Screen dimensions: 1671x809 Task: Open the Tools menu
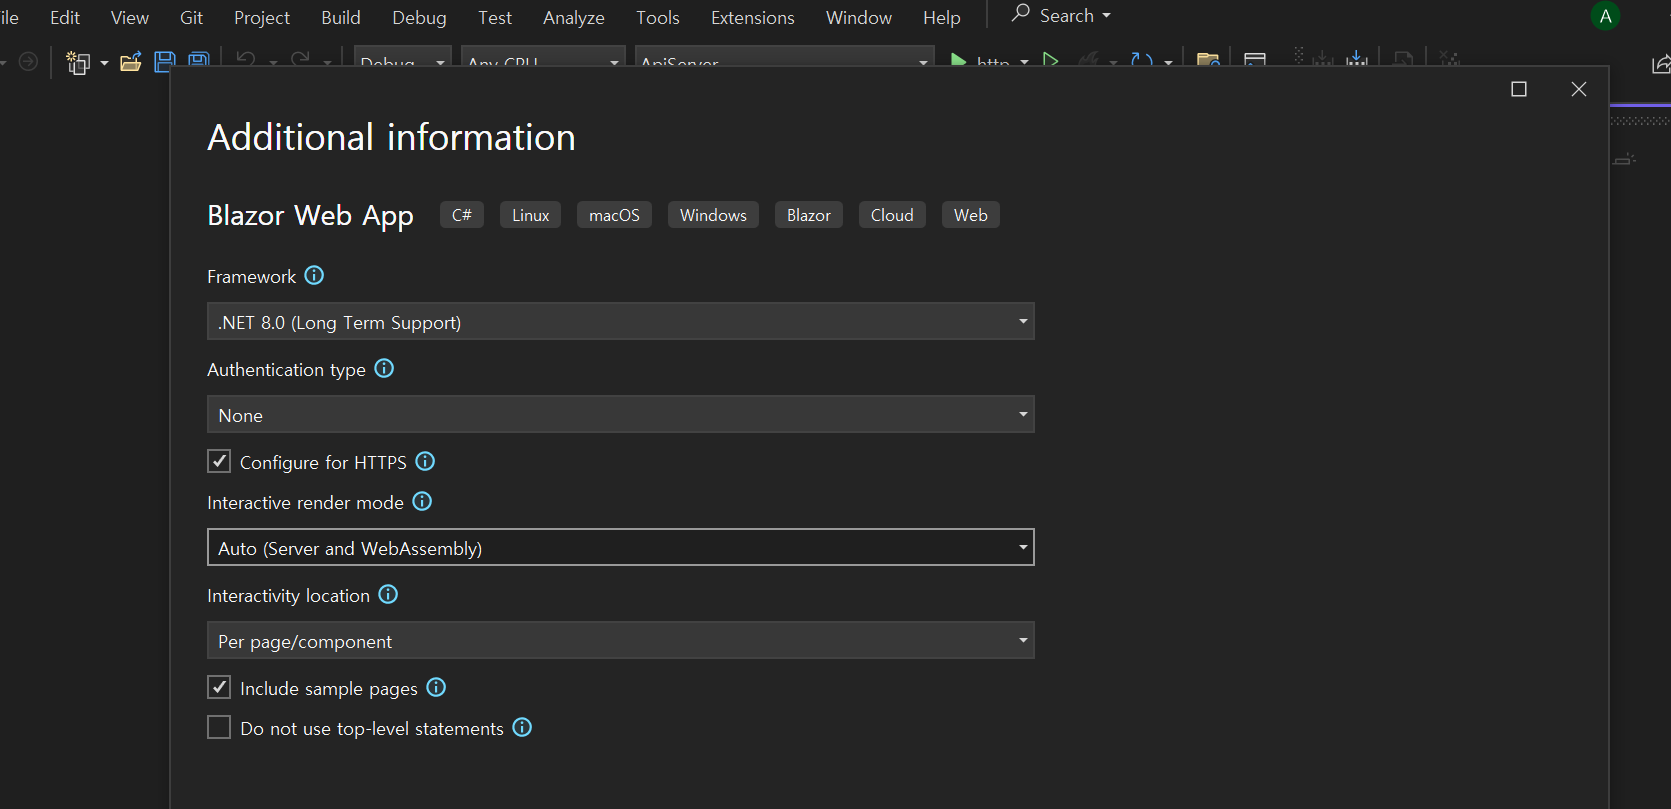[x=658, y=18]
